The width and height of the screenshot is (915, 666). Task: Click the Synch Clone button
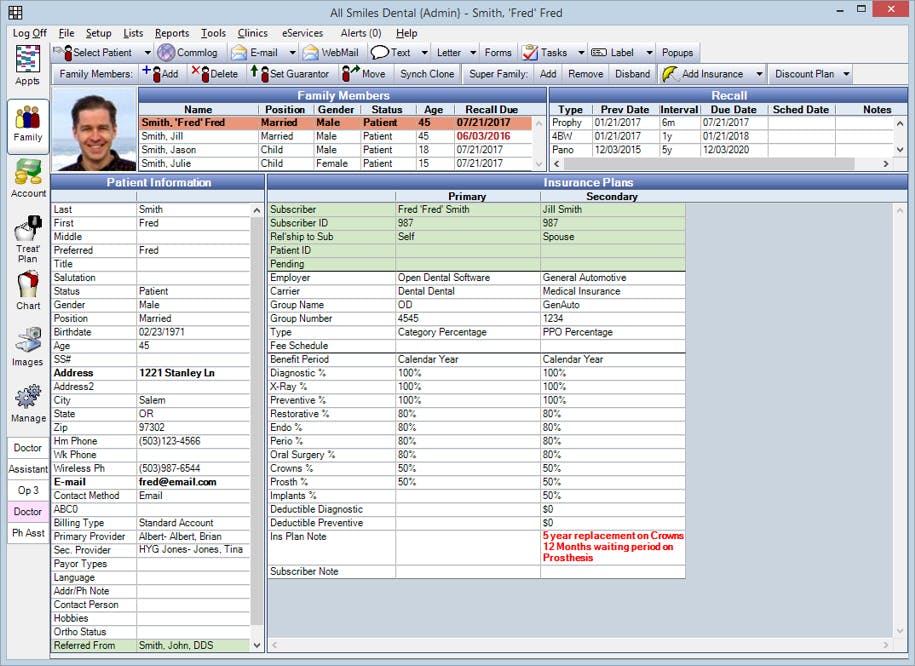(x=427, y=74)
